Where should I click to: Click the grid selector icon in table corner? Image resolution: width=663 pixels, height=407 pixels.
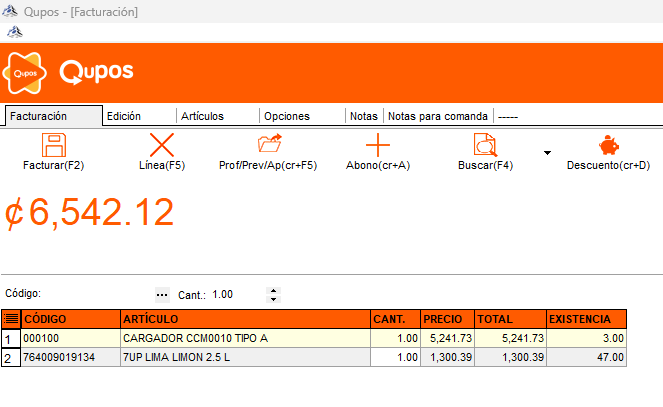[10, 319]
